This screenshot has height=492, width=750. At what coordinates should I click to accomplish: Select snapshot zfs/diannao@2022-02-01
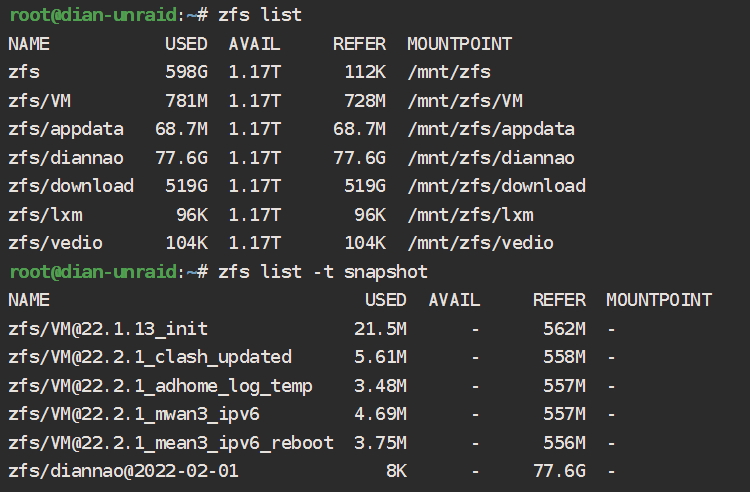point(123,471)
